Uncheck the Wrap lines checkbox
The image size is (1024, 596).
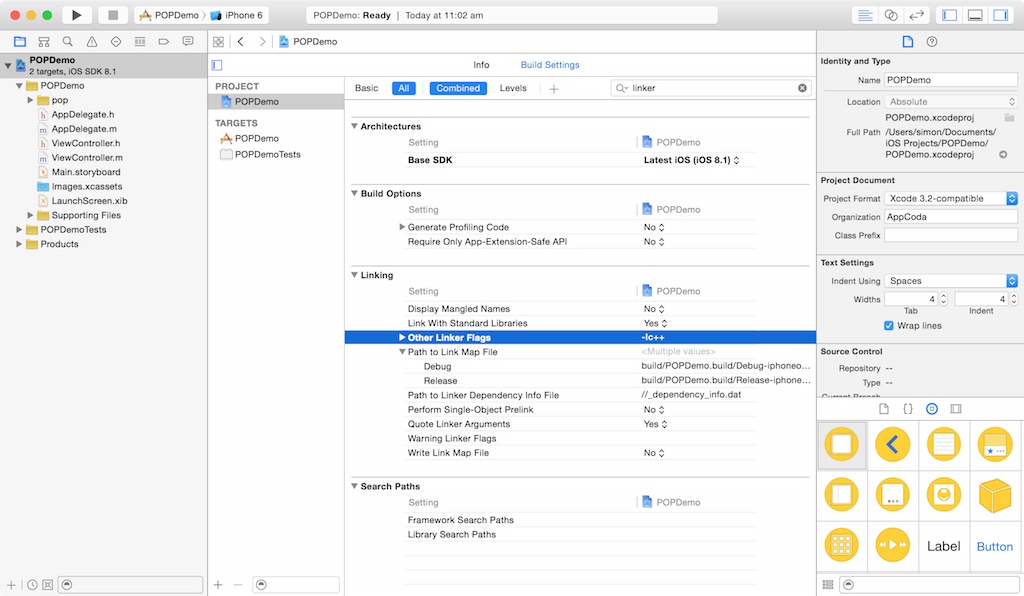point(889,325)
